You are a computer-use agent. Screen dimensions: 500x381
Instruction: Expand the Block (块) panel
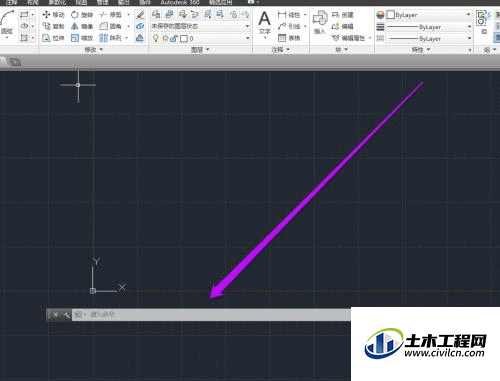(x=342, y=50)
